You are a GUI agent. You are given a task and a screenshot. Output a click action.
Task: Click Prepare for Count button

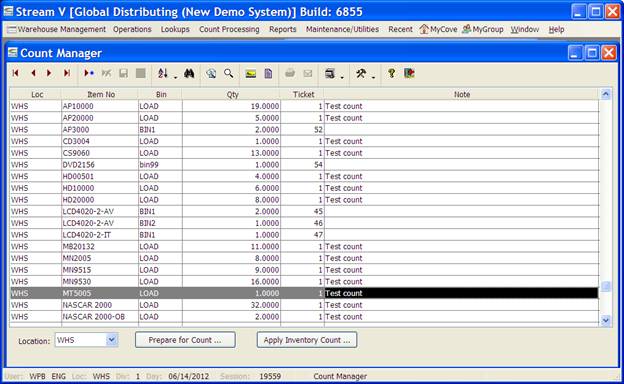point(185,340)
